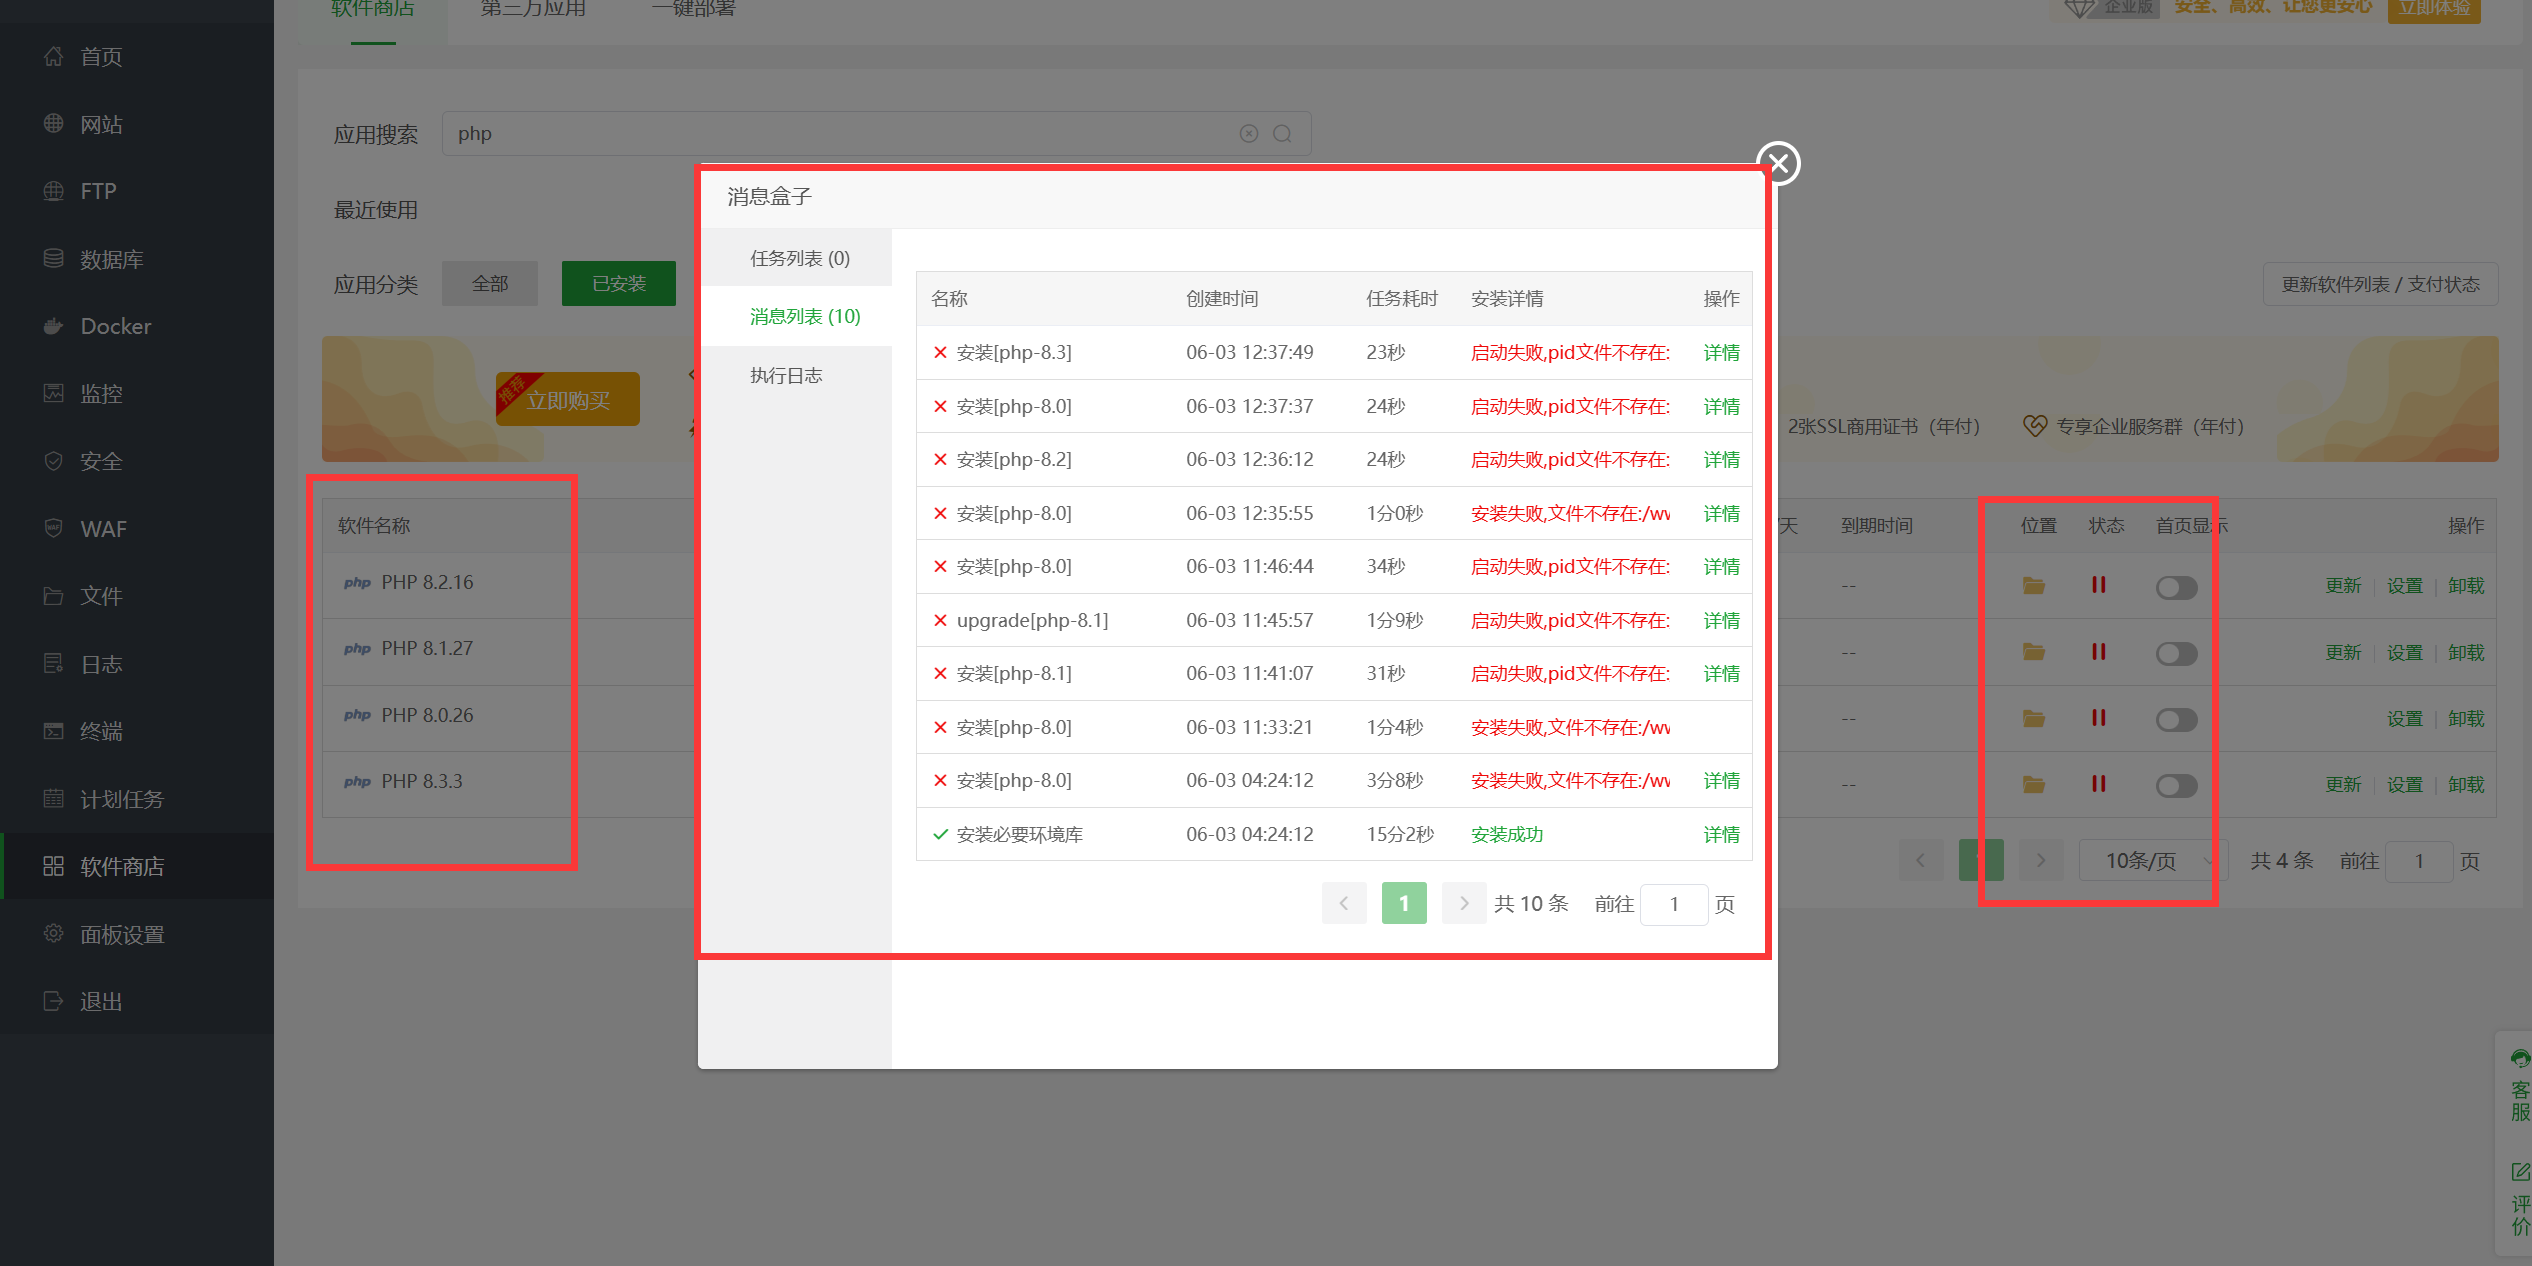Open folder location for PHP 8.3.3

tap(2034, 784)
